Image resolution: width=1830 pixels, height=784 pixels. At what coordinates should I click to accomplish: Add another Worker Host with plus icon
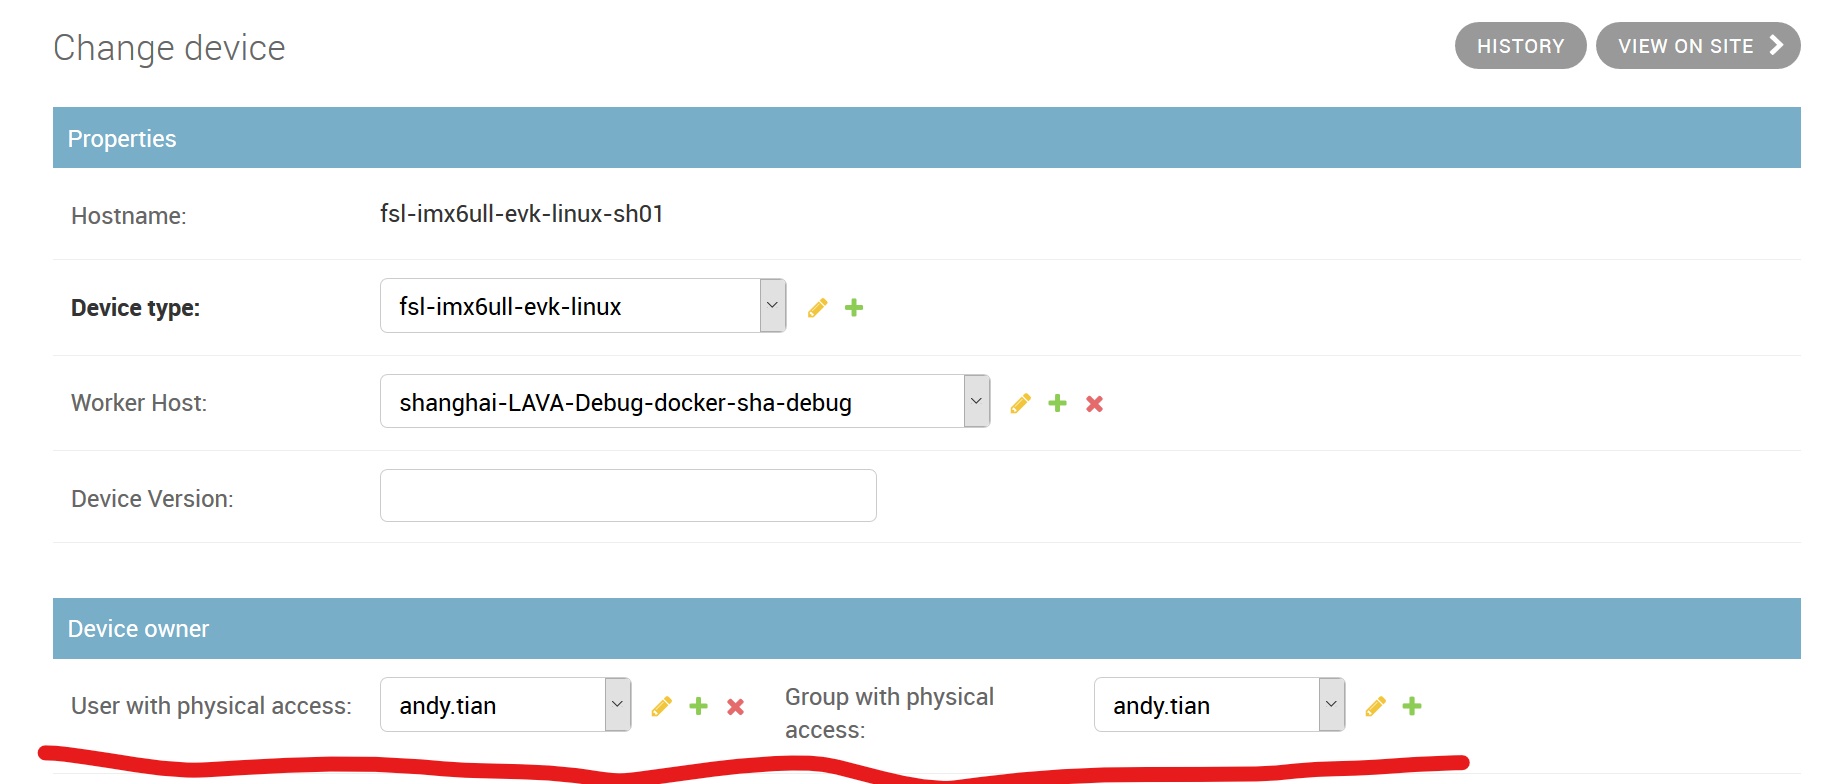pos(1057,403)
